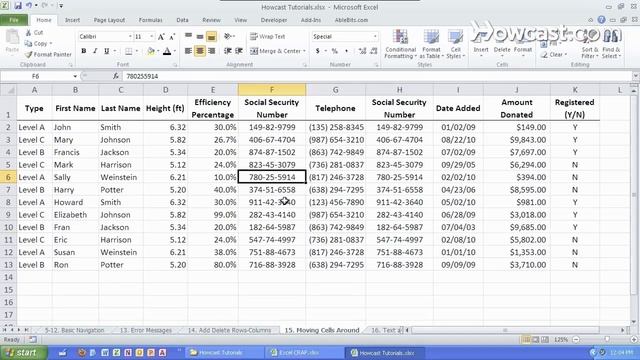
Task: Open the Merge & Center dropdown arrow
Action: pyautogui.click(x=304, y=51)
